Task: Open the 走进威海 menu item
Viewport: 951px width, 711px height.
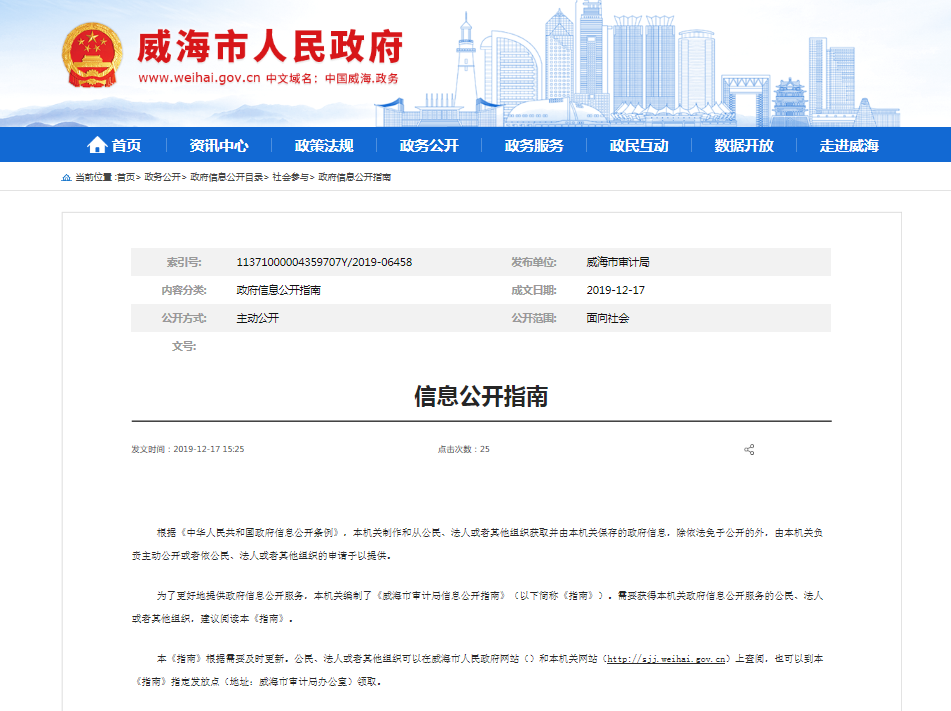Action: coord(849,145)
